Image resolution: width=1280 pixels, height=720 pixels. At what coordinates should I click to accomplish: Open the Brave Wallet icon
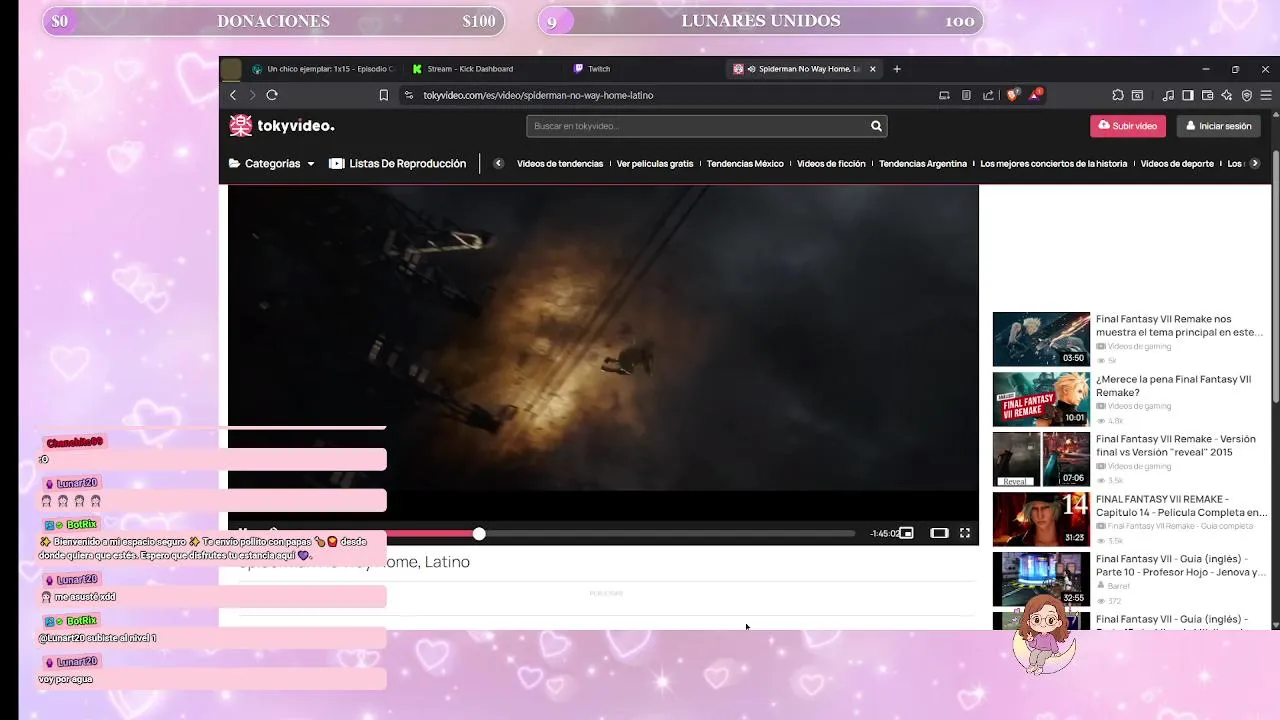point(1207,95)
